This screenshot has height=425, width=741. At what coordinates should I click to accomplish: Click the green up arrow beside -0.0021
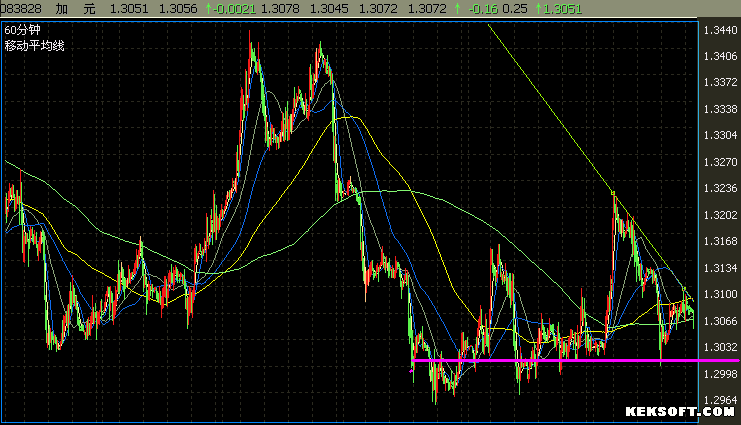click(208, 9)
